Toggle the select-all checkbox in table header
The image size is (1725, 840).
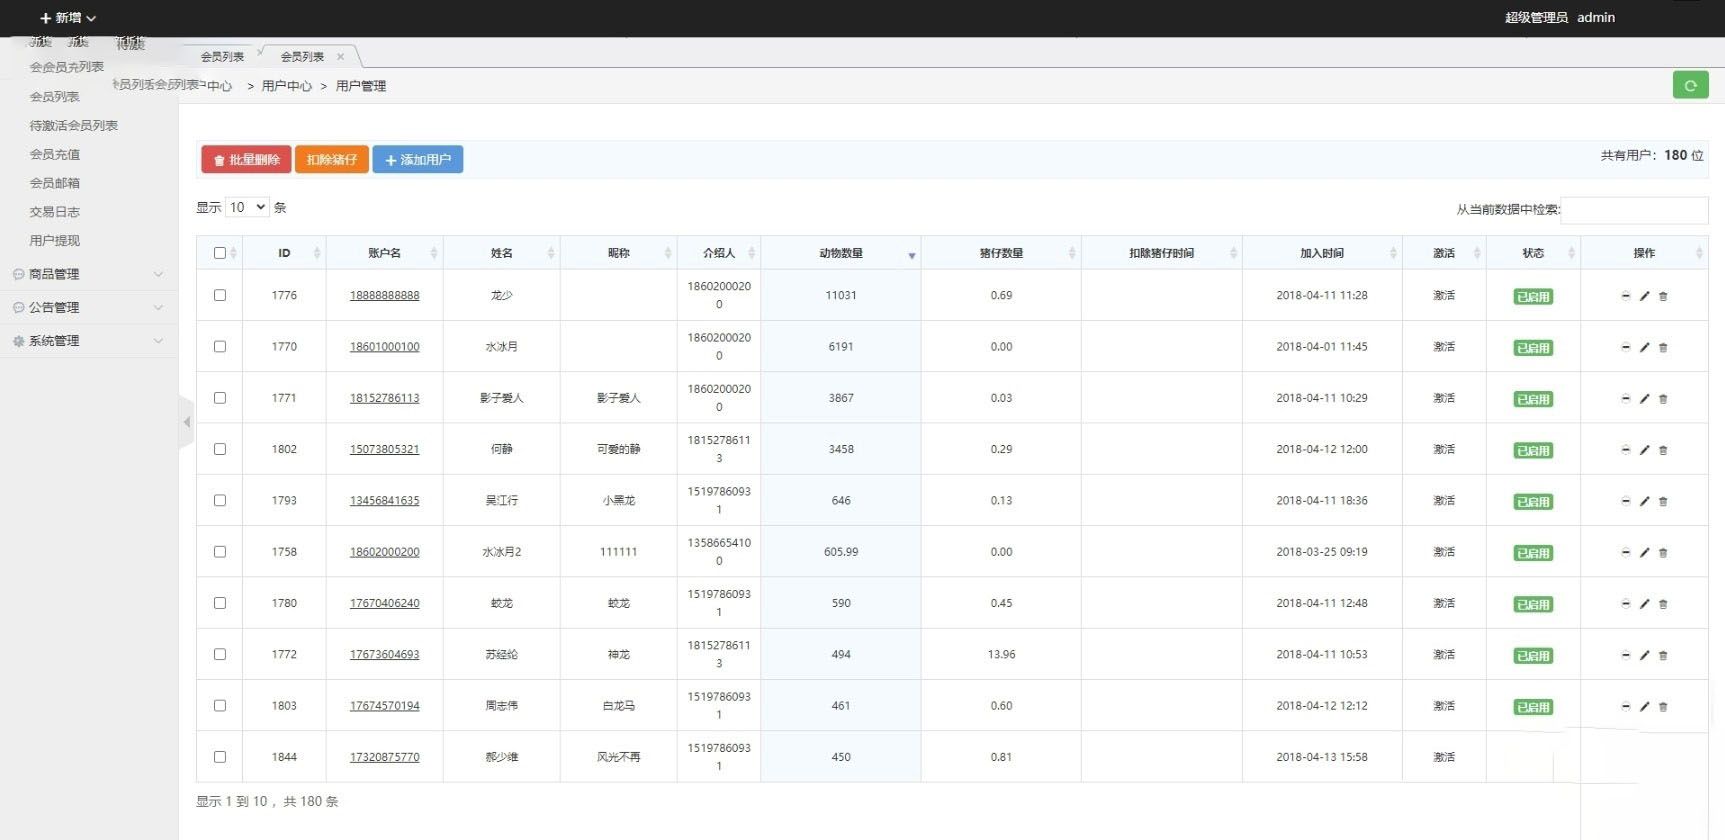click(x=220, y=253)
